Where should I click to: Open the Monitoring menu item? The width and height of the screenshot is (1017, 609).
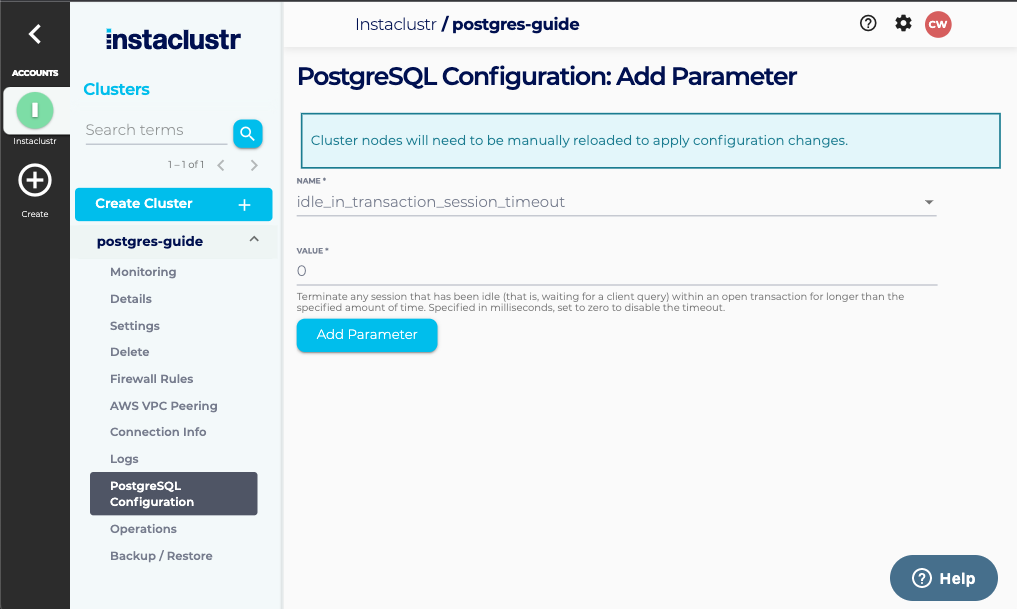click(x=143, y=272)
